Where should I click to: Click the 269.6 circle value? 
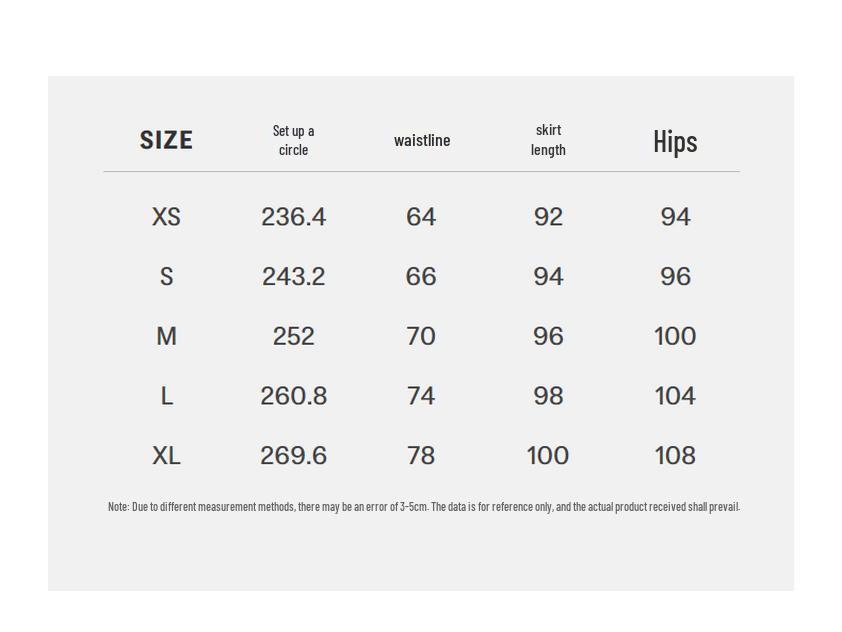[x=294, y=455]
